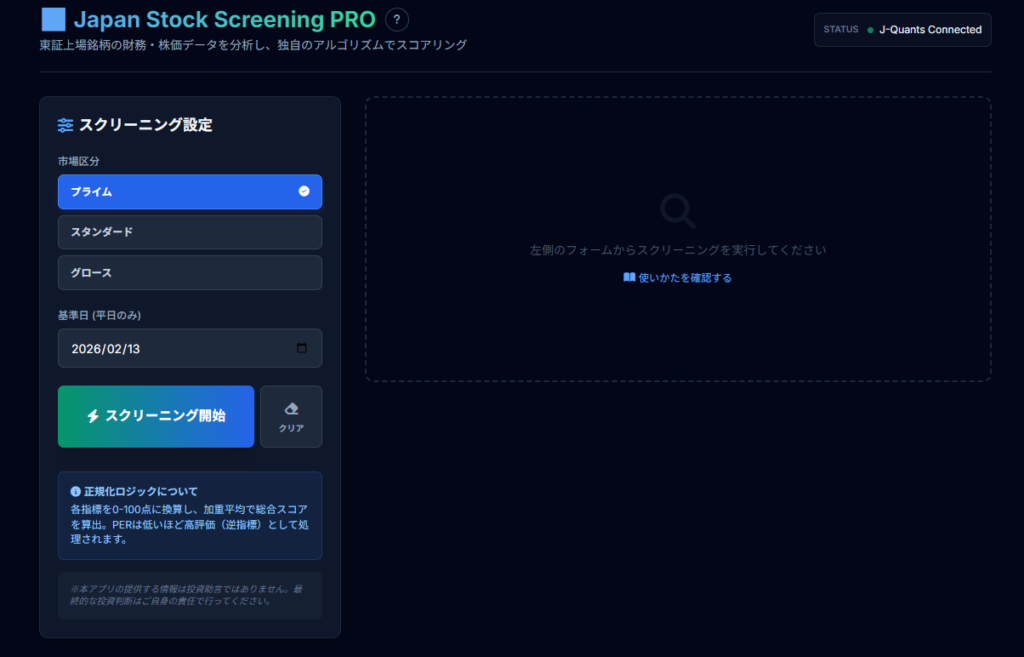Viewport: 1024px width, 657px height.
Task: Click the open book icon
Action: 629,278
